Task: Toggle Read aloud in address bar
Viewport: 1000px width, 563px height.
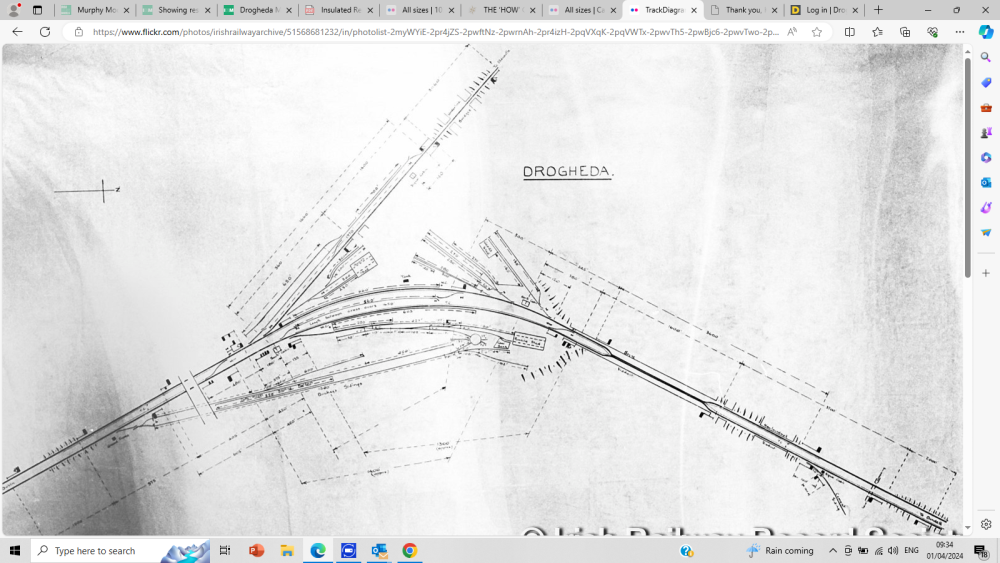Action: point(792,32)
